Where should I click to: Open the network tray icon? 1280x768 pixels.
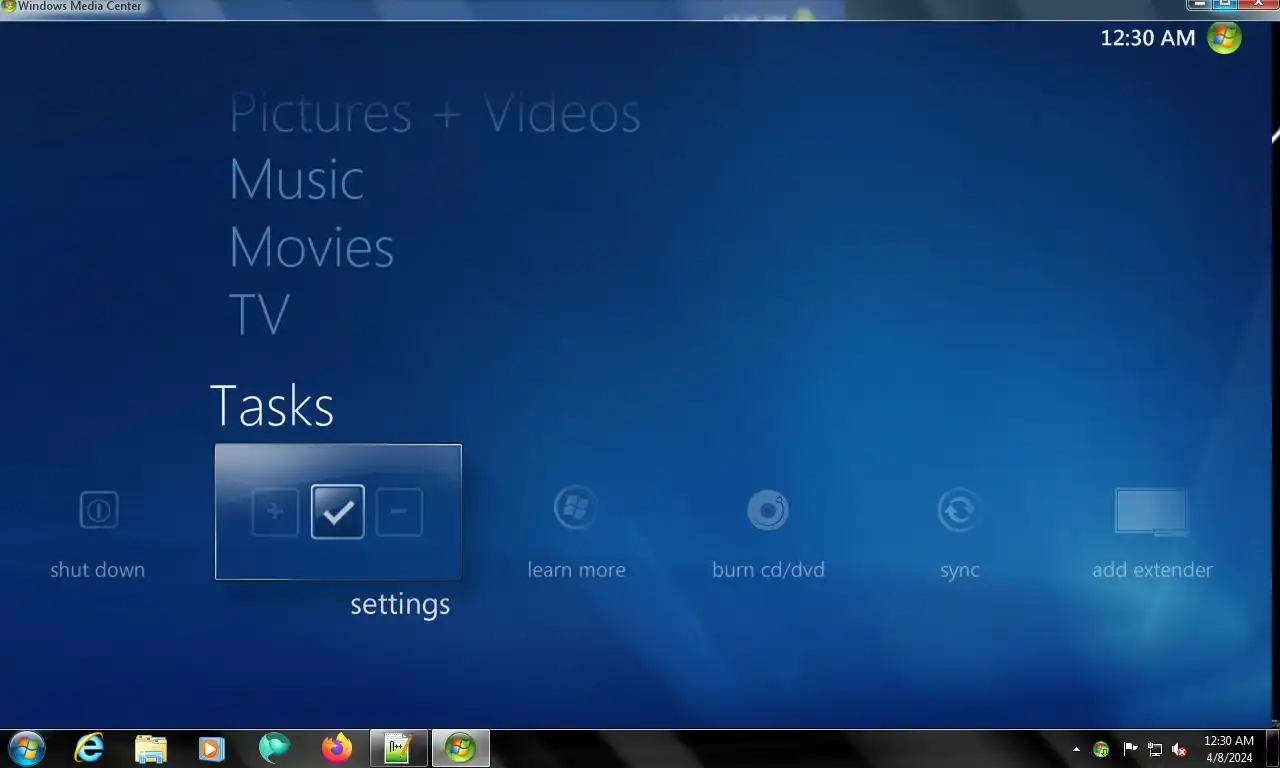point(1155,749)
